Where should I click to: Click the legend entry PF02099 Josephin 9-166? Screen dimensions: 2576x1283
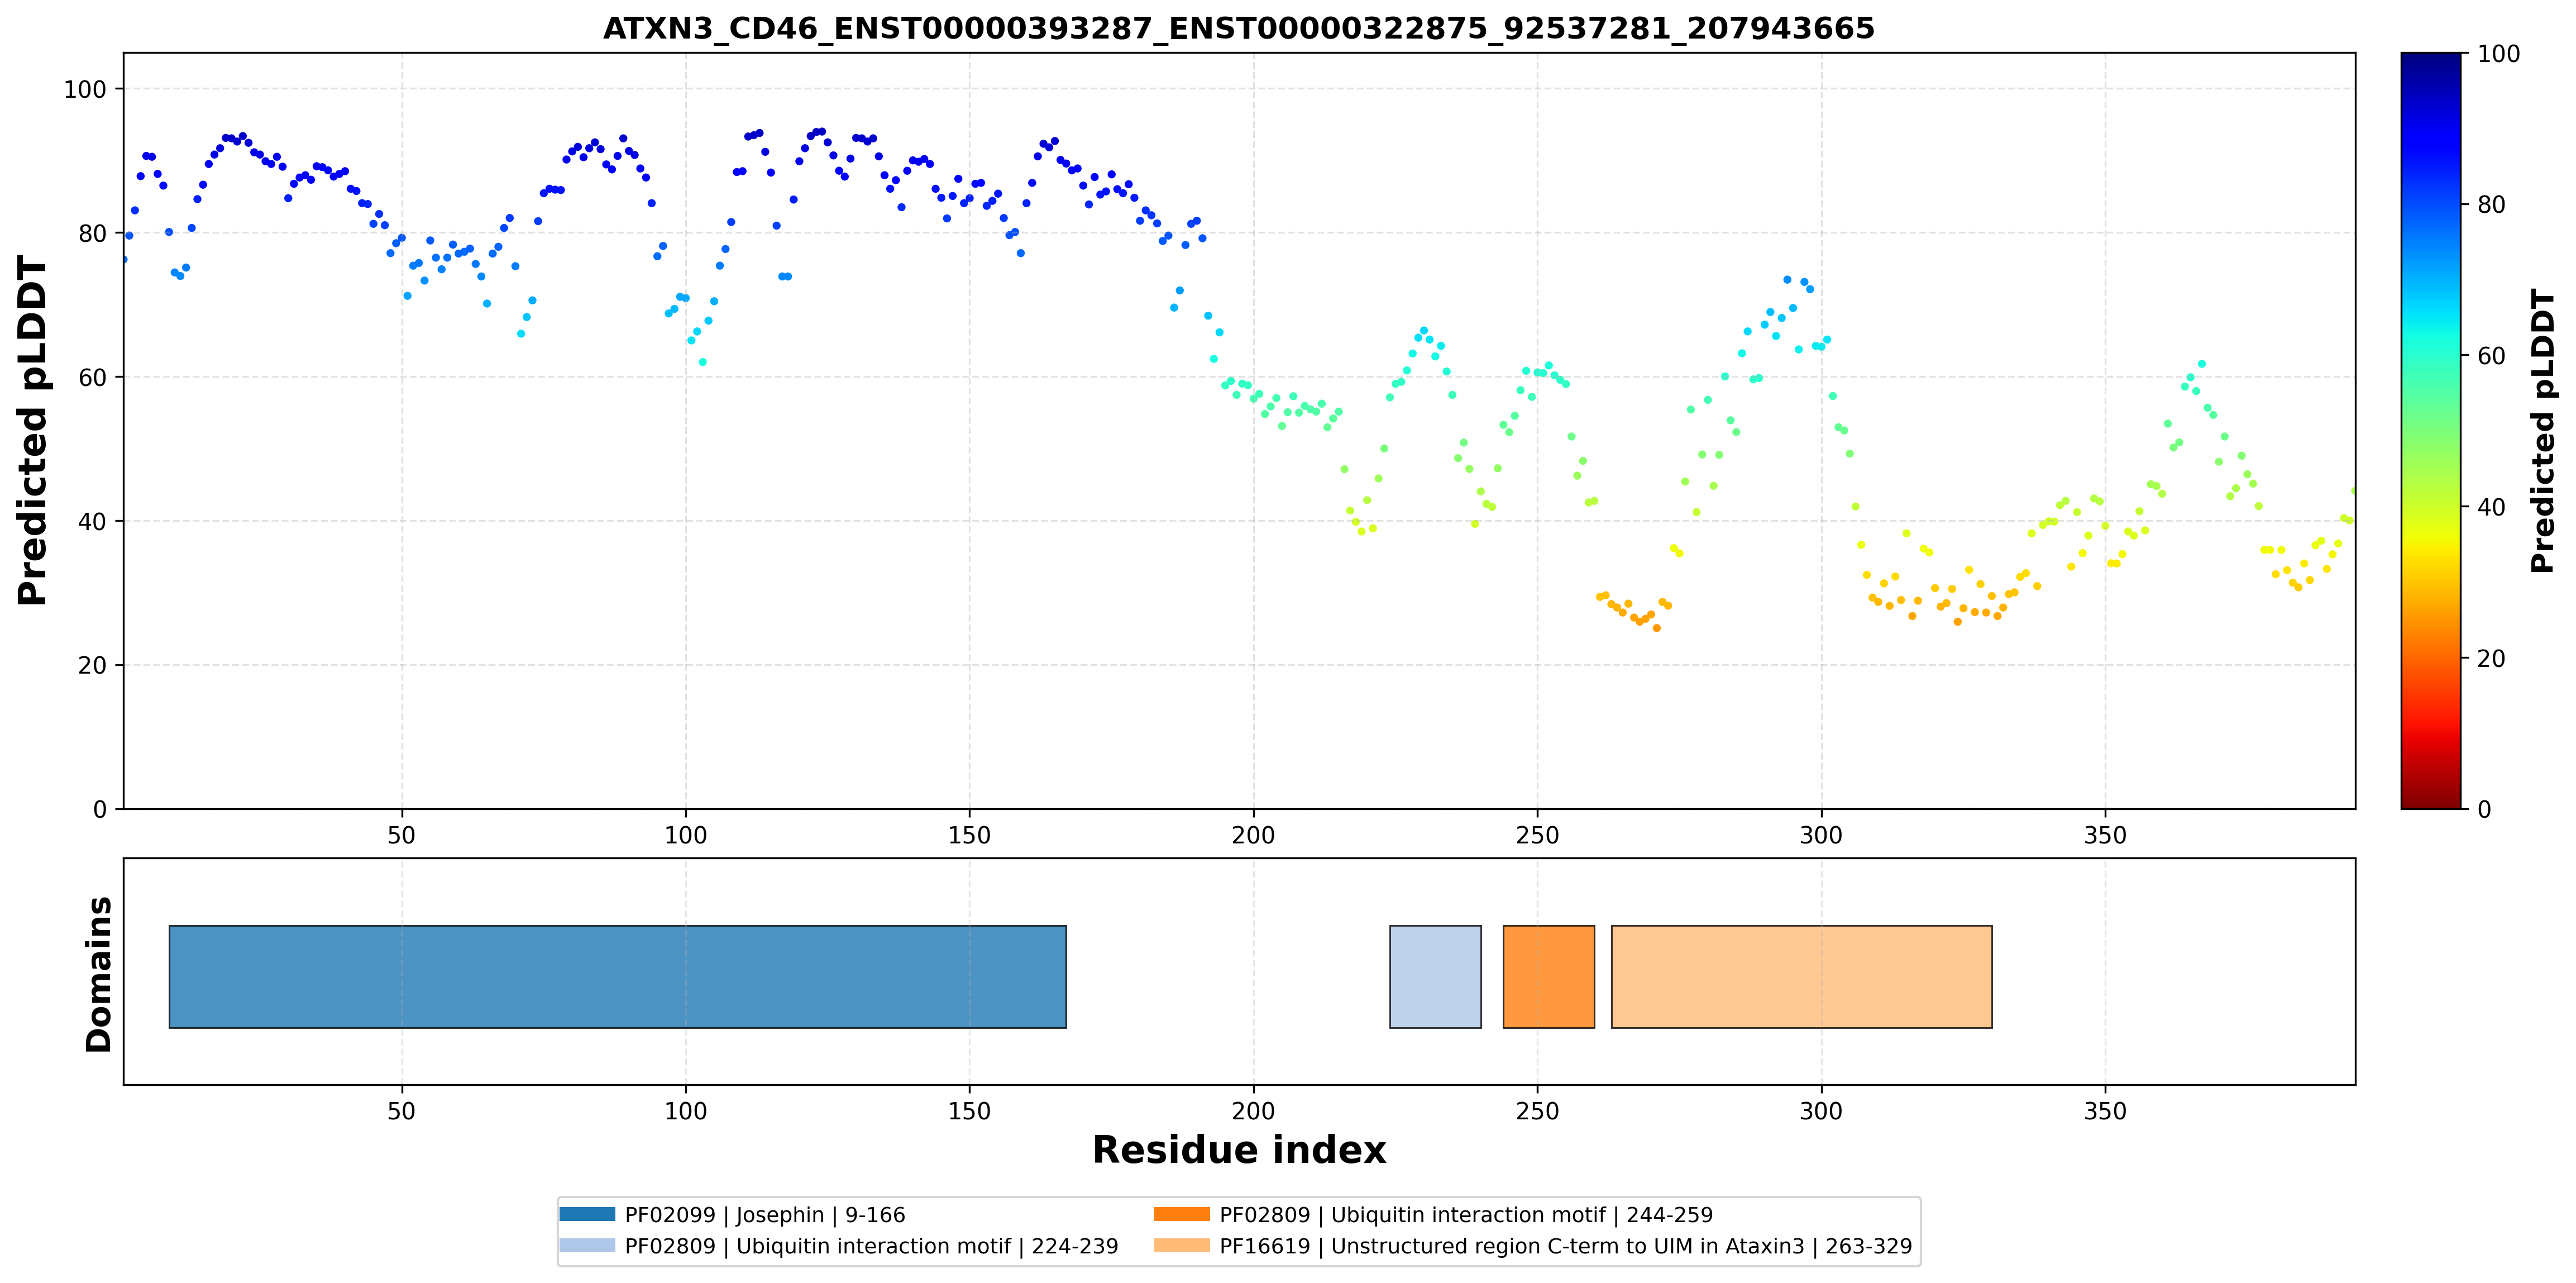[764, 1215]
